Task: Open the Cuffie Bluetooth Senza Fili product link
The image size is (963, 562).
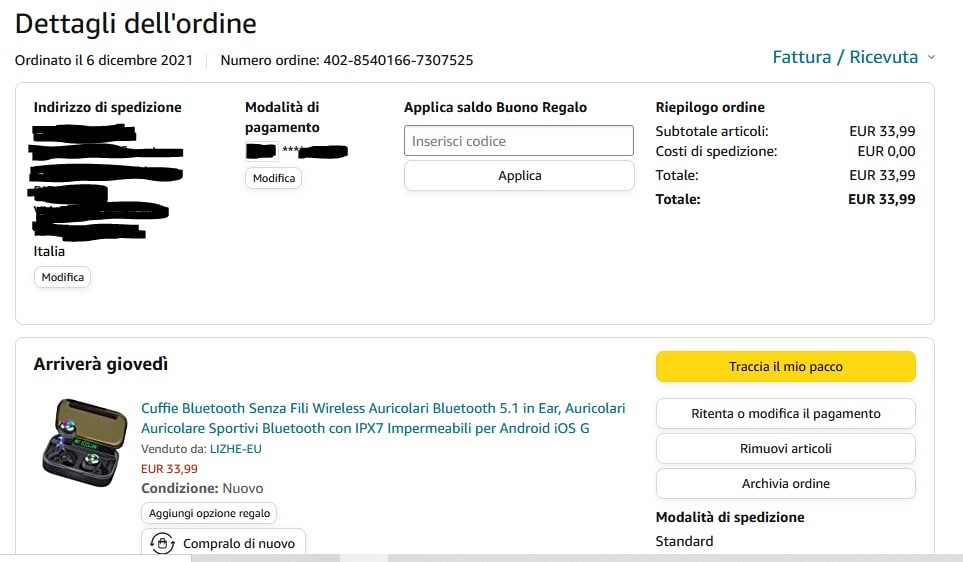Action: tap(383, 418)
